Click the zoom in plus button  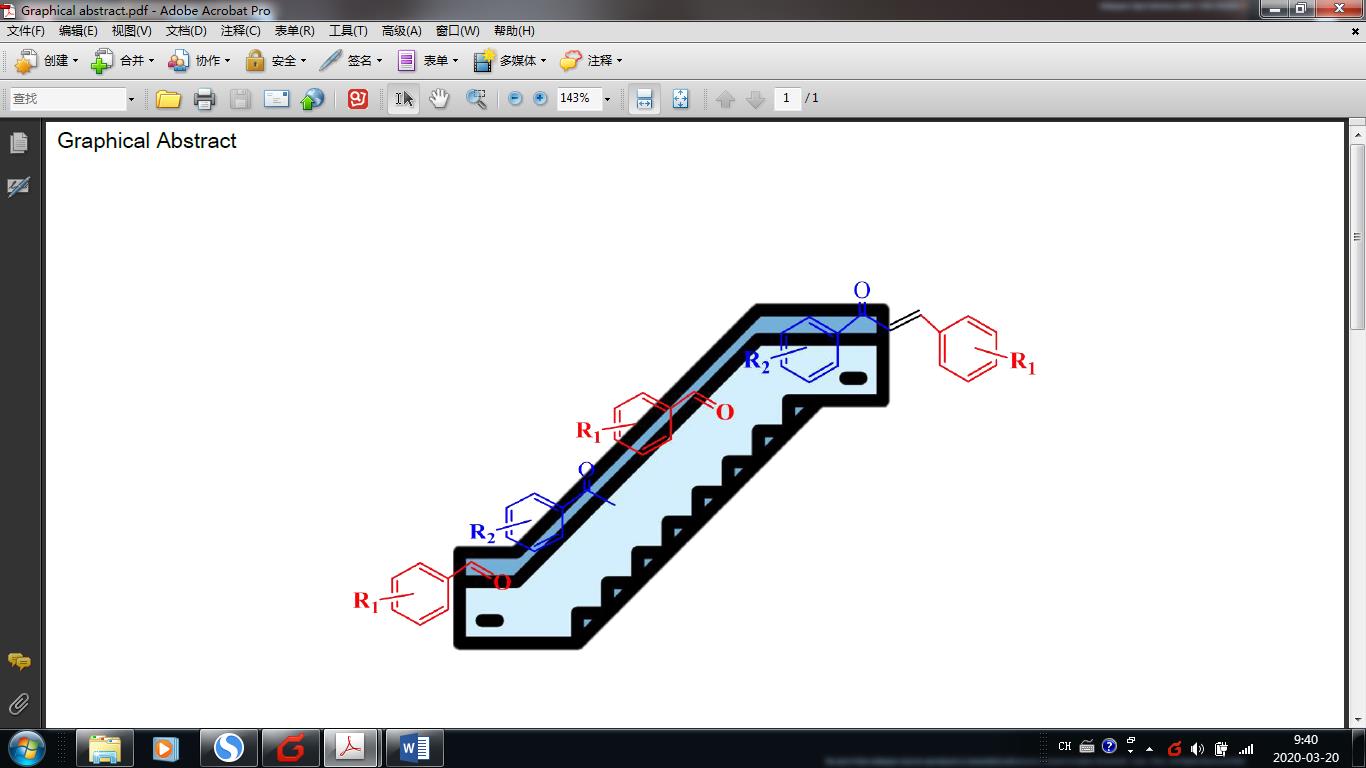540,99
